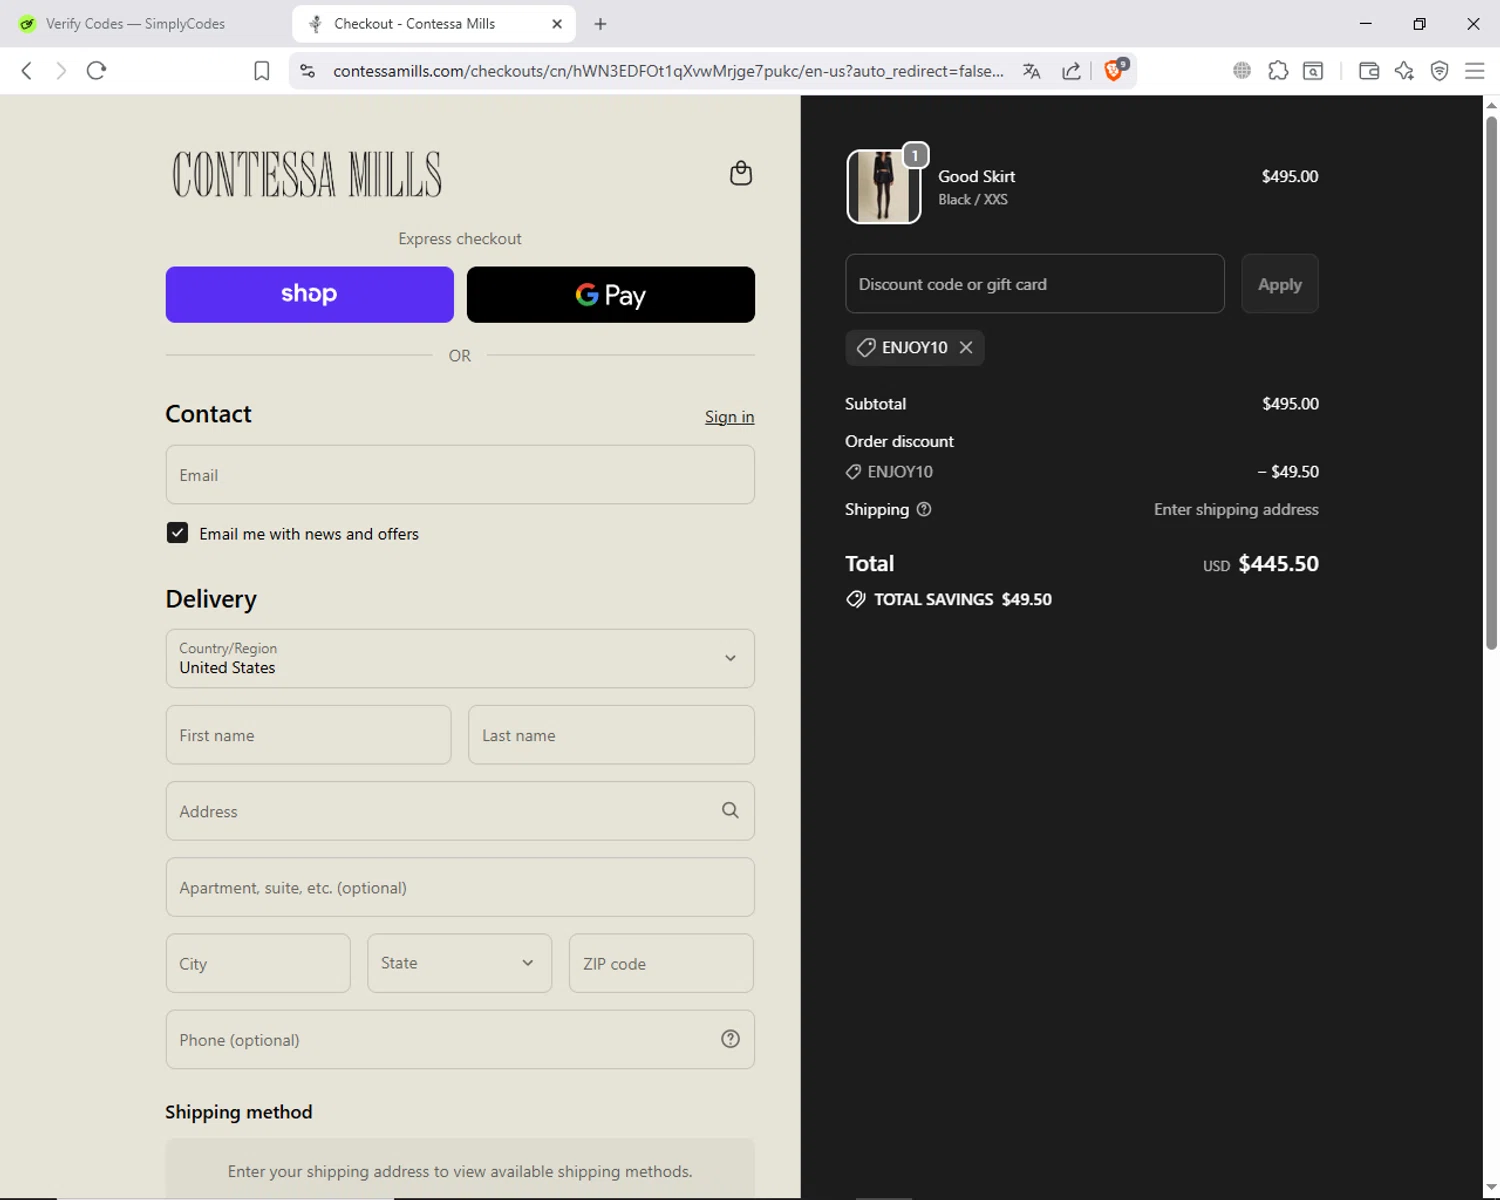The image size is (1500, 1200).
Task: Click the Contessa Mills logo
Action: pos(307,174)
